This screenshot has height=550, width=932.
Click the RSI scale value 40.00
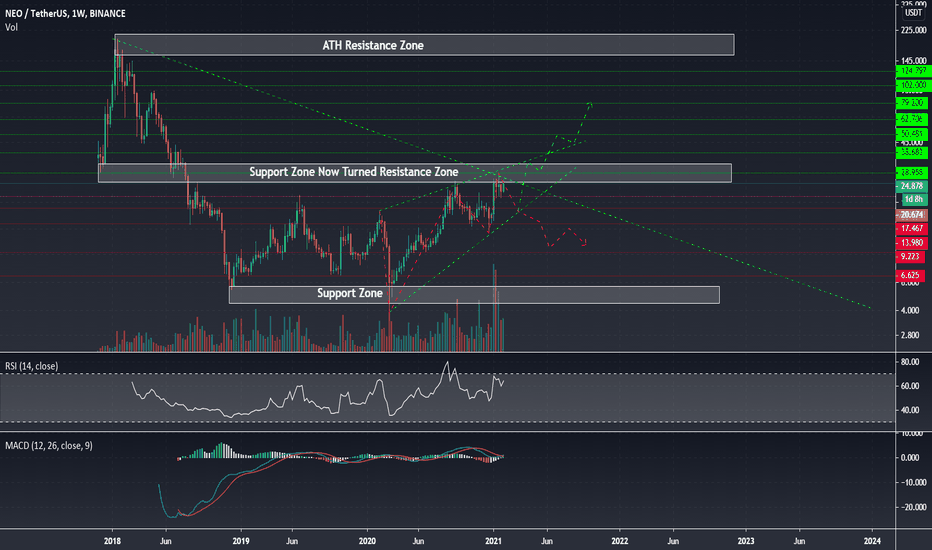click(909, 410)
